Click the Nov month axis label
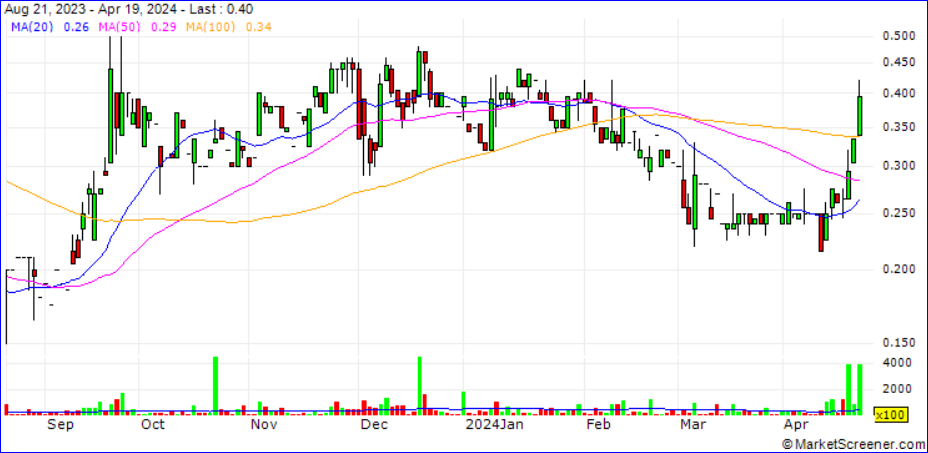This screenshot has height=453, width=928. pos(262,425)
